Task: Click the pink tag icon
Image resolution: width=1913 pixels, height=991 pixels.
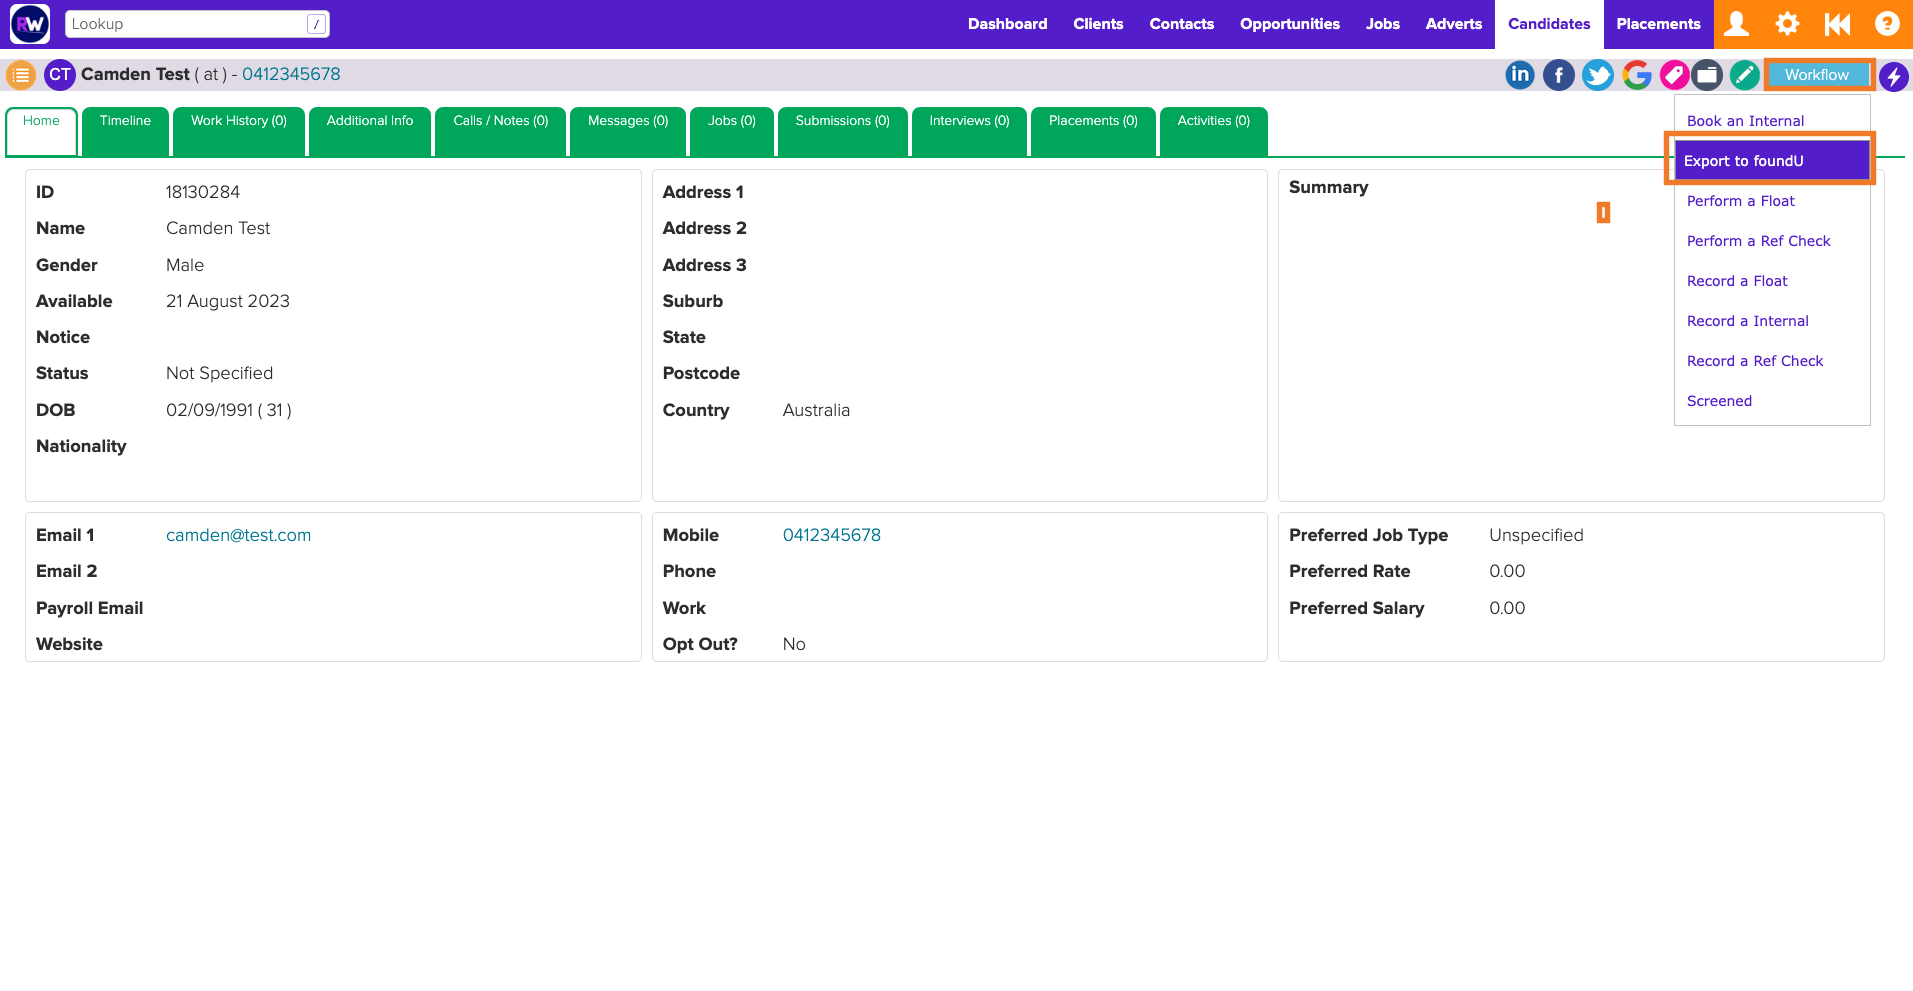Action: (1674, 75)
